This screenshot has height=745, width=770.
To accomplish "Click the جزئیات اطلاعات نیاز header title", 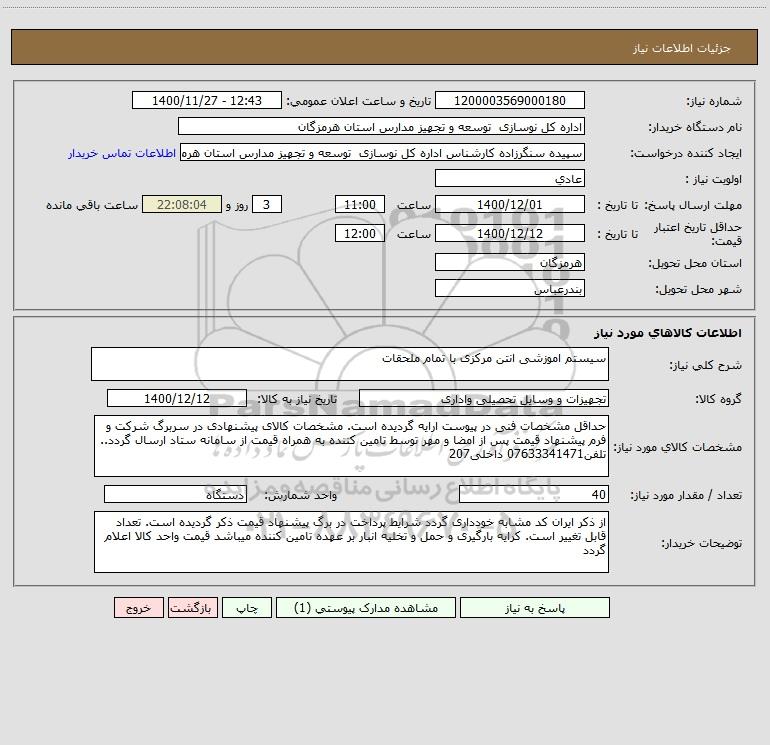I will pos(682,48).
